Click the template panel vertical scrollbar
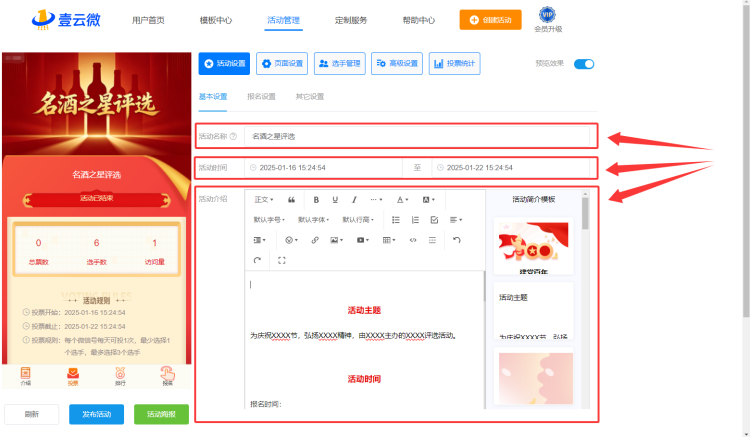The height and width of the screenshot is (437, 750). pos(585,213)
